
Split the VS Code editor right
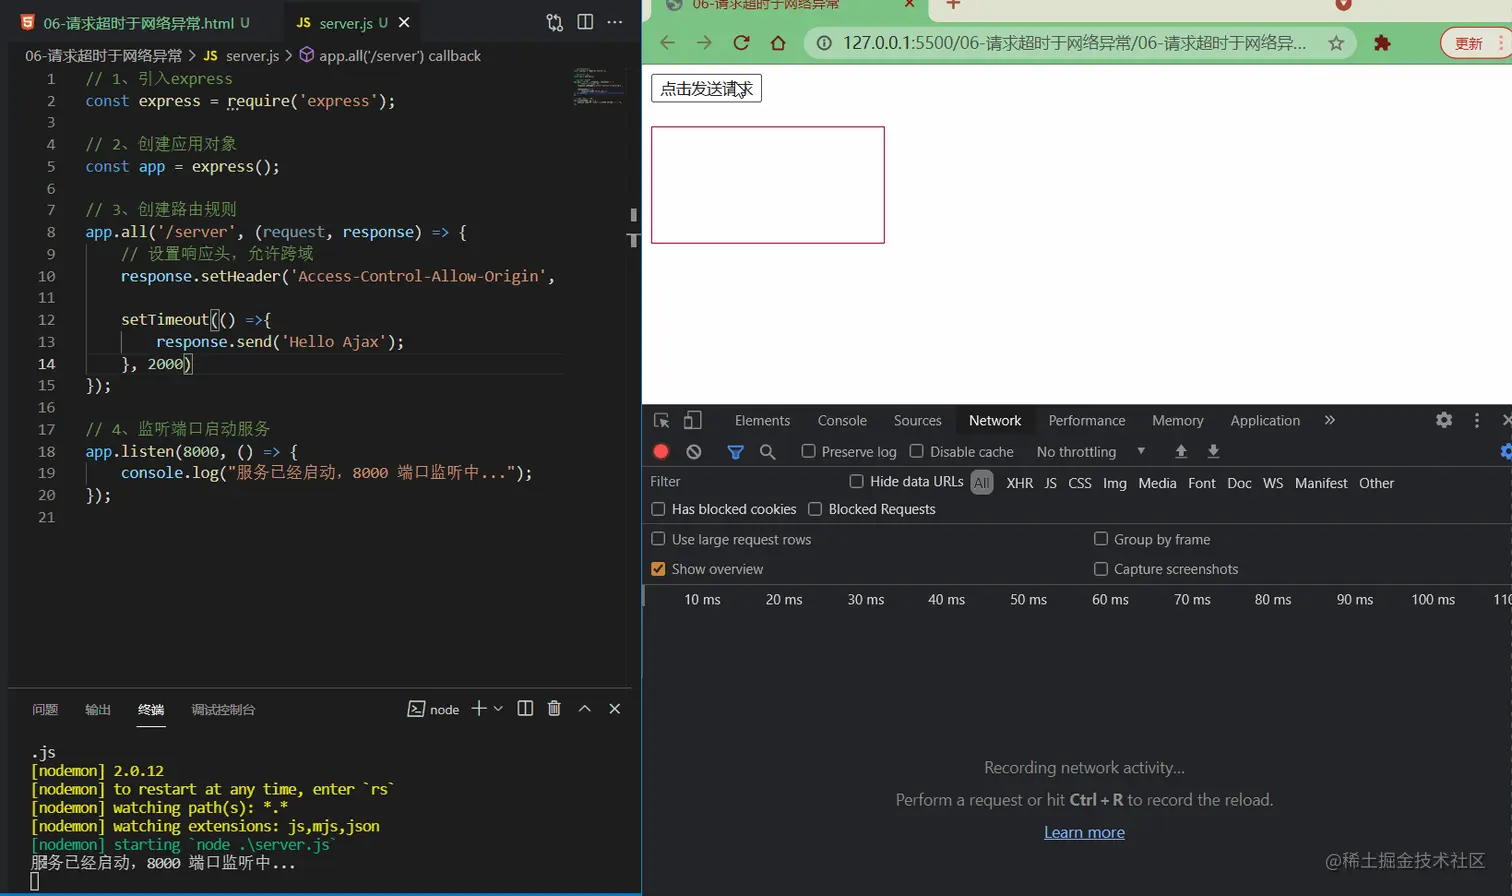tap(585, 22)
